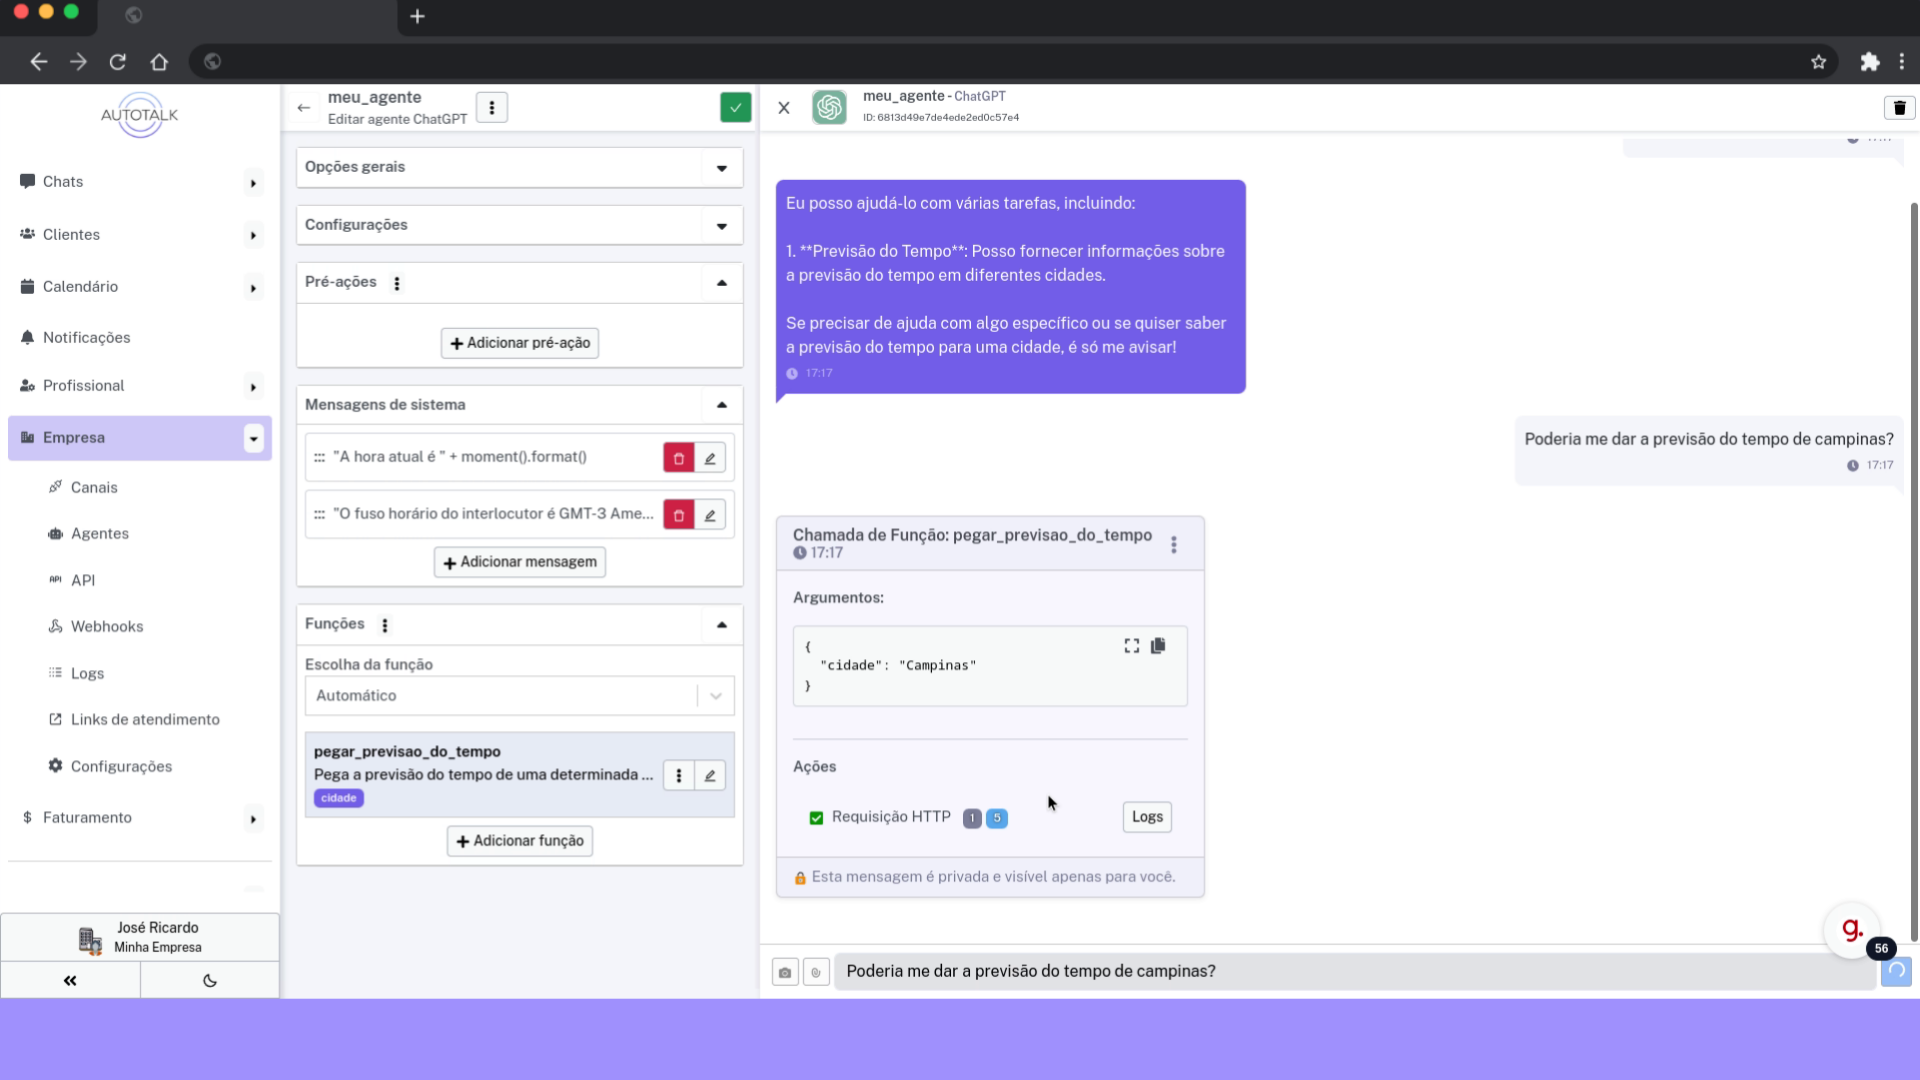Open Pré-ações three-dot menu
Image resolution: width=1920 pixels, height=1080 pixels.
[x=397, y=283]
